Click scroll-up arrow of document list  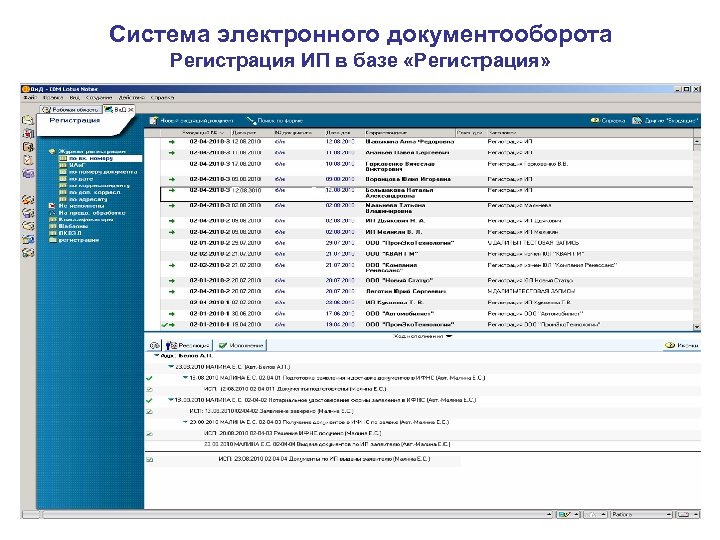pos(697,142)
